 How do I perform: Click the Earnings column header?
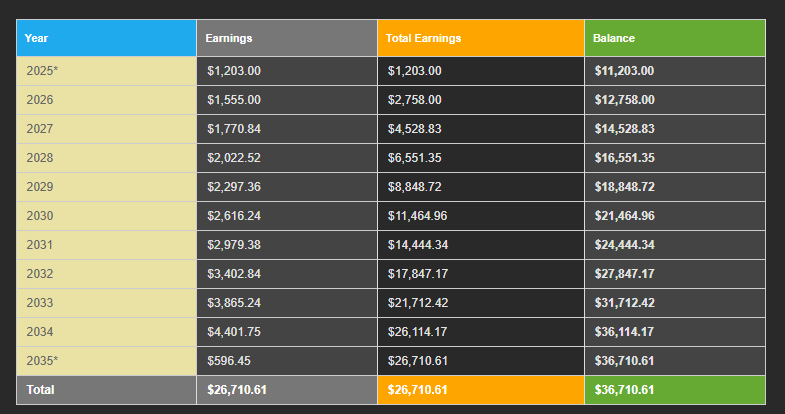tap(287, 38)
